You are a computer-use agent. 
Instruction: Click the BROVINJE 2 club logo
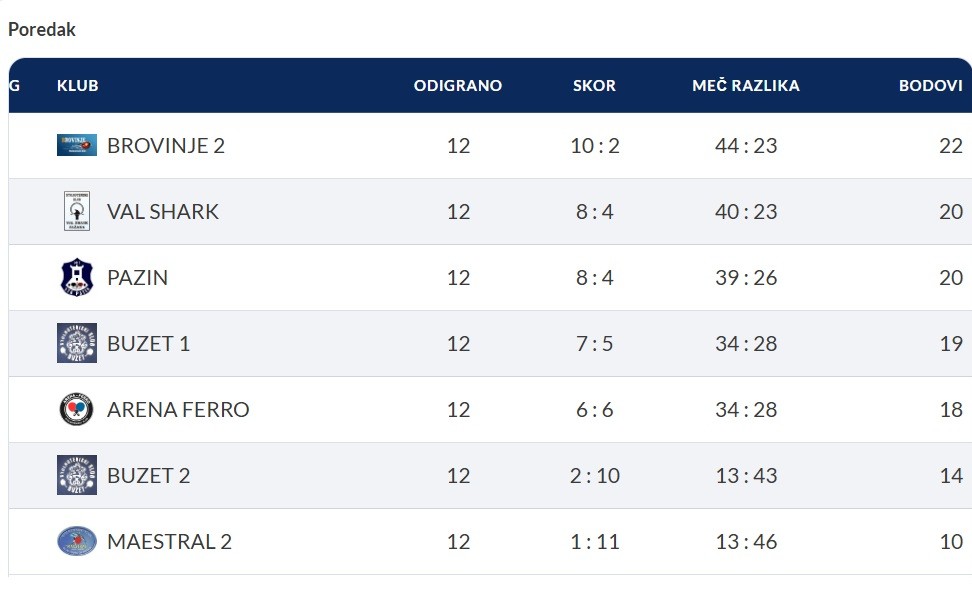[x=77, y=145]
